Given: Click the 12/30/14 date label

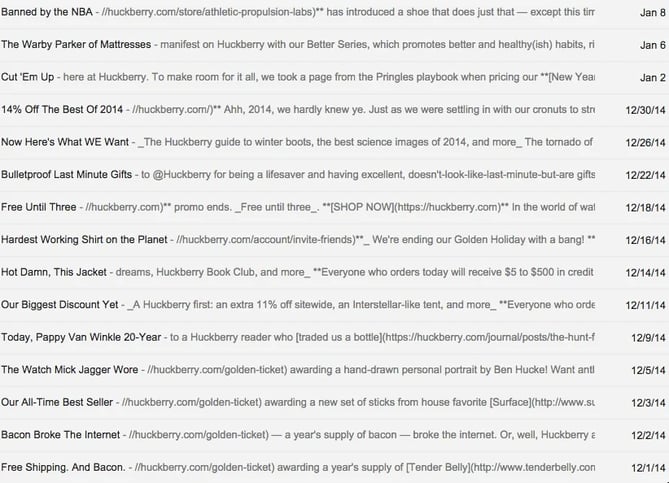Looking at the screenshot, I should pyautogui.click(x=642, y=109).
